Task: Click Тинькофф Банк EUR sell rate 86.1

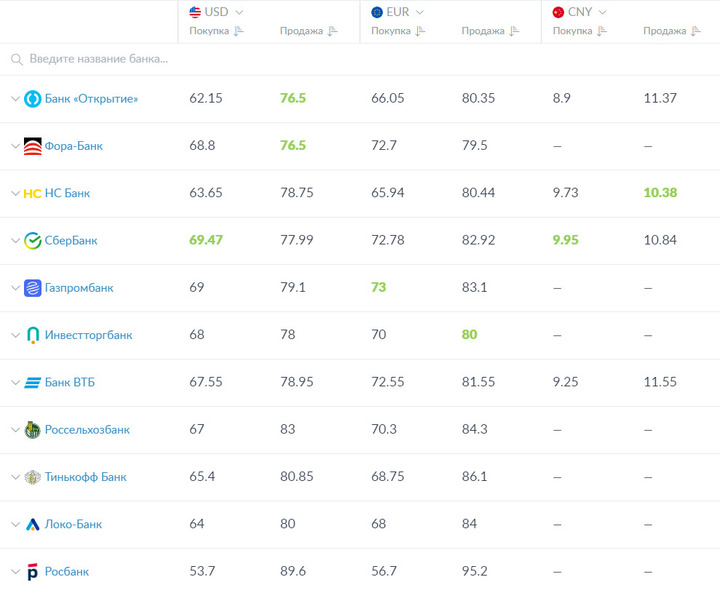Action: coord(474,477)
